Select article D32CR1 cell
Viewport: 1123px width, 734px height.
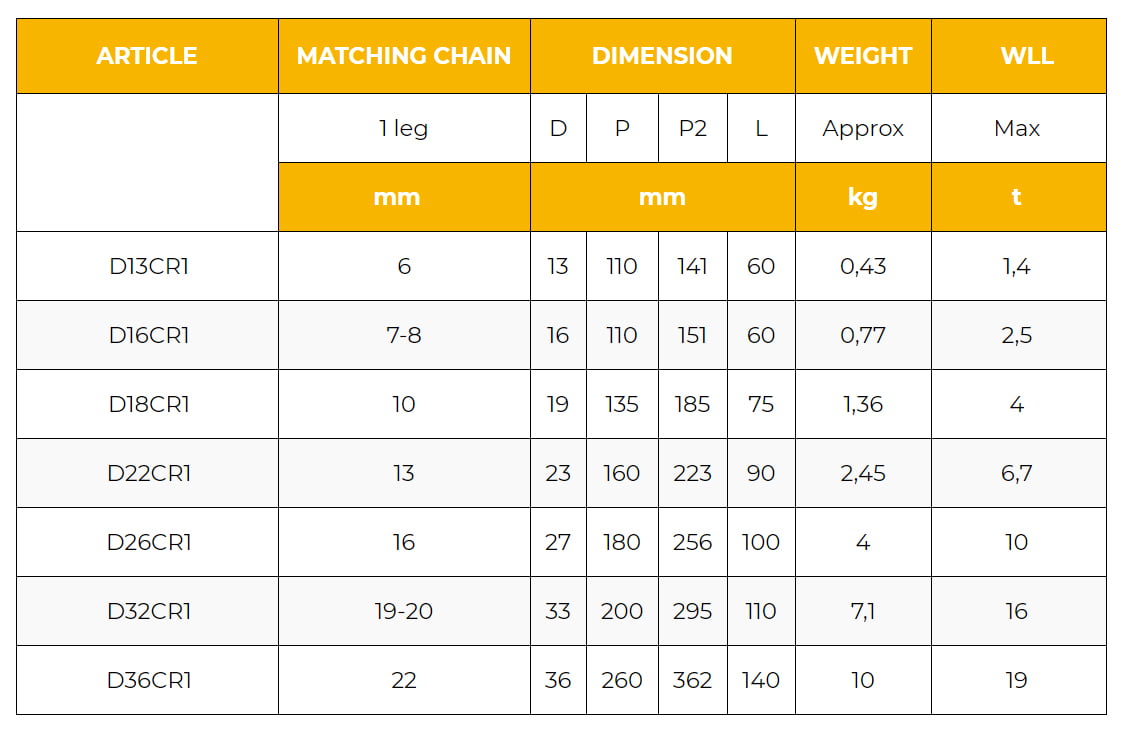coord(149,612)
